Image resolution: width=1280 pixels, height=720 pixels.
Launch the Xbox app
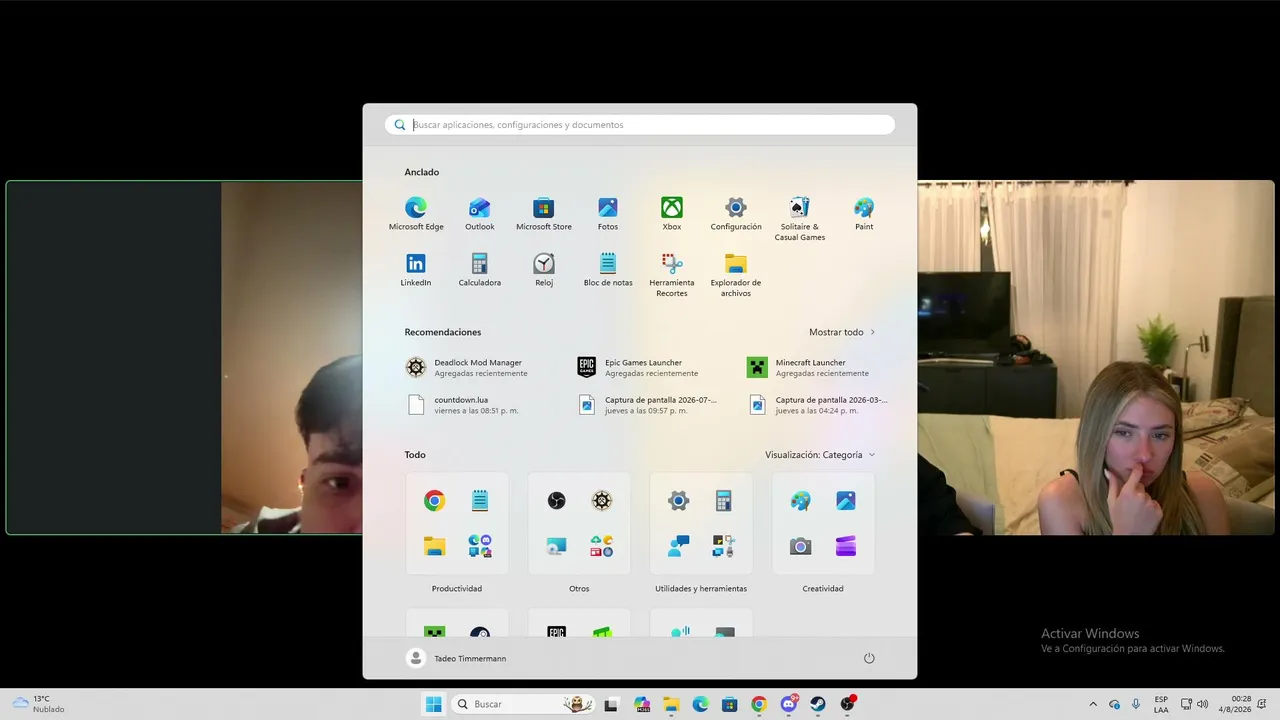[x=672, y=214]
